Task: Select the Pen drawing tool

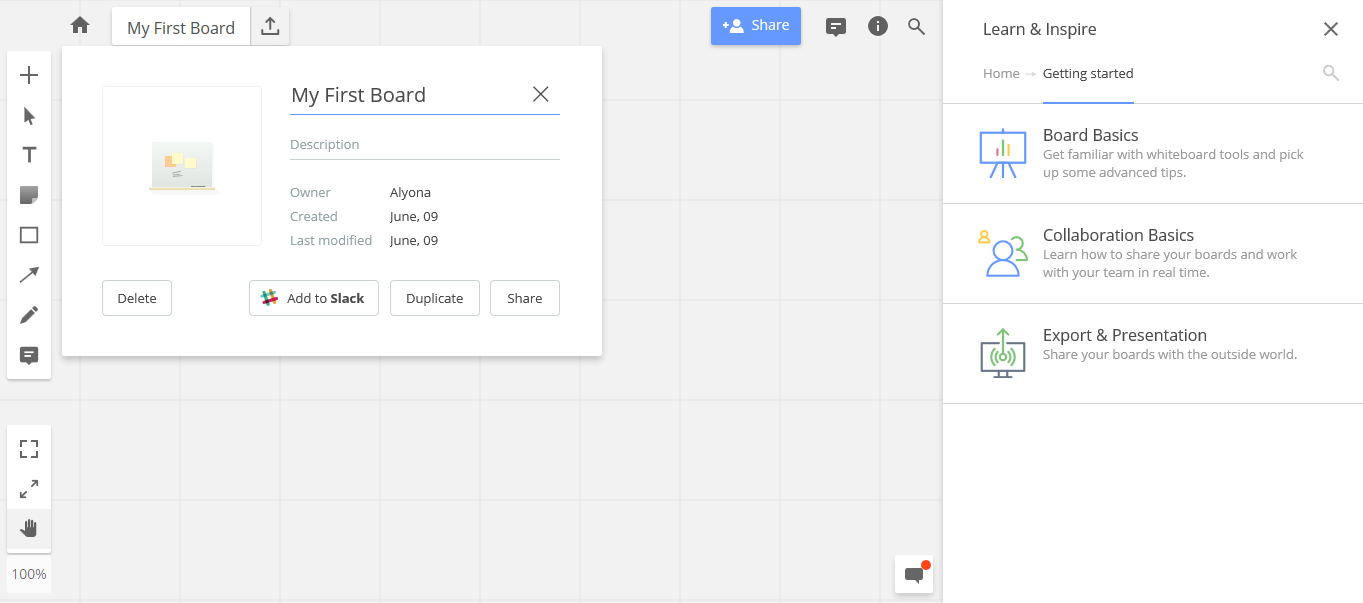Action: click(29, 315)
